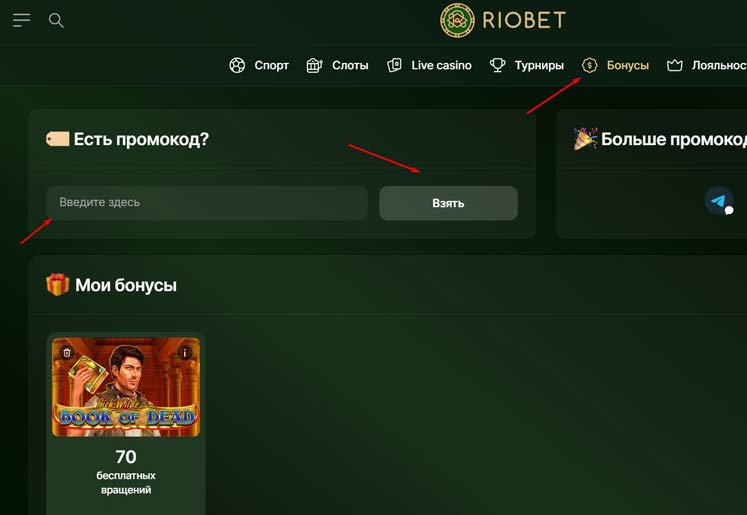Go to the Слоты menu item

point(350,65)
